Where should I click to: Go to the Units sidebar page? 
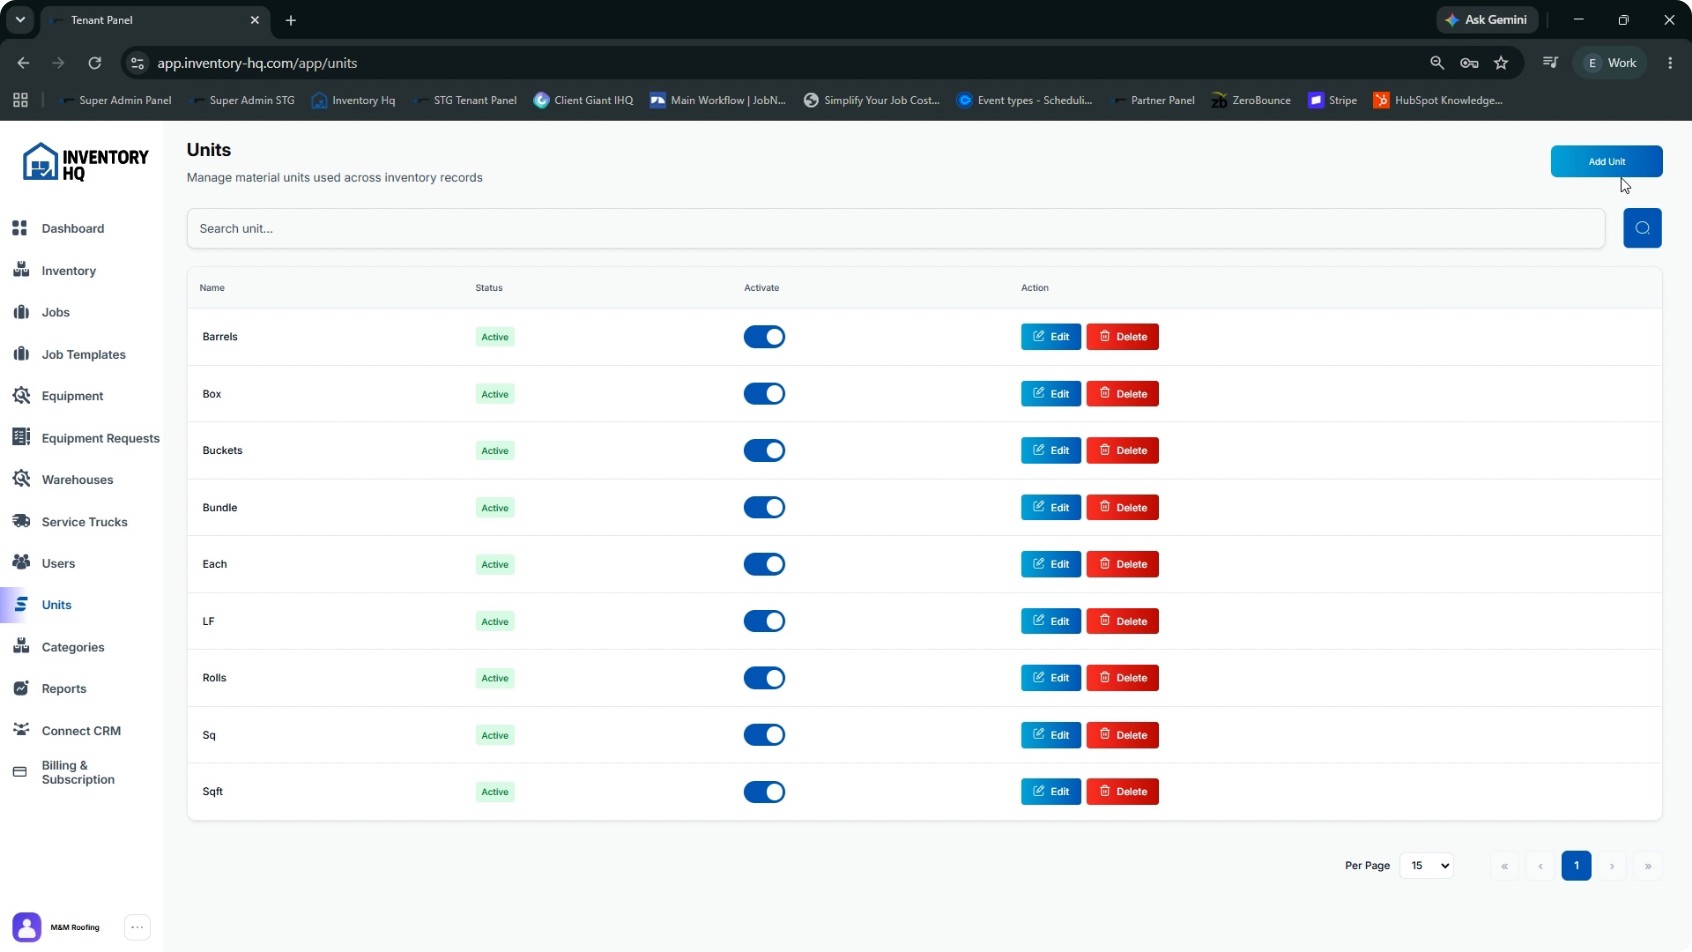point(57,605)
